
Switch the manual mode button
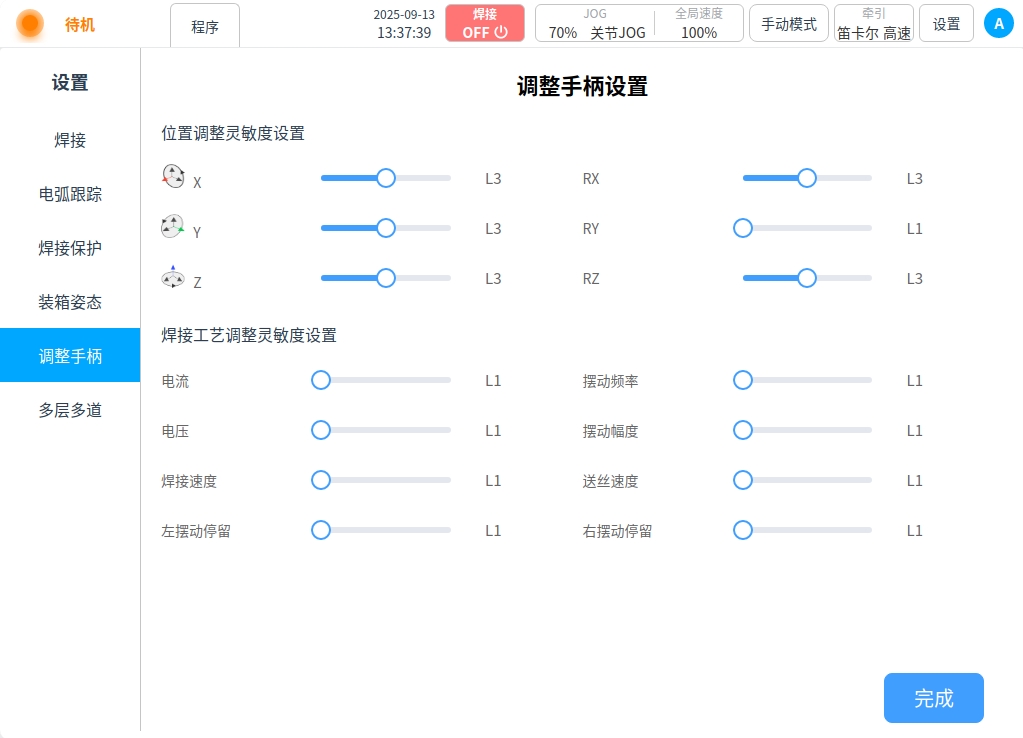[x=788, y=24]
